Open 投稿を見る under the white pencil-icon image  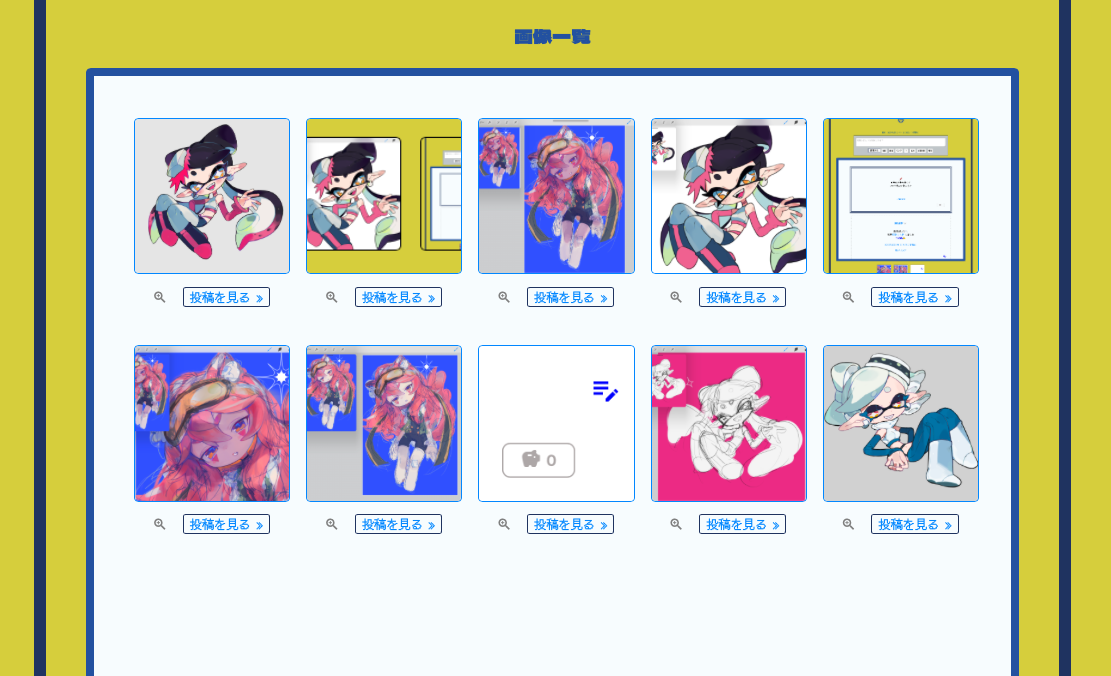(x=570, y=524)
